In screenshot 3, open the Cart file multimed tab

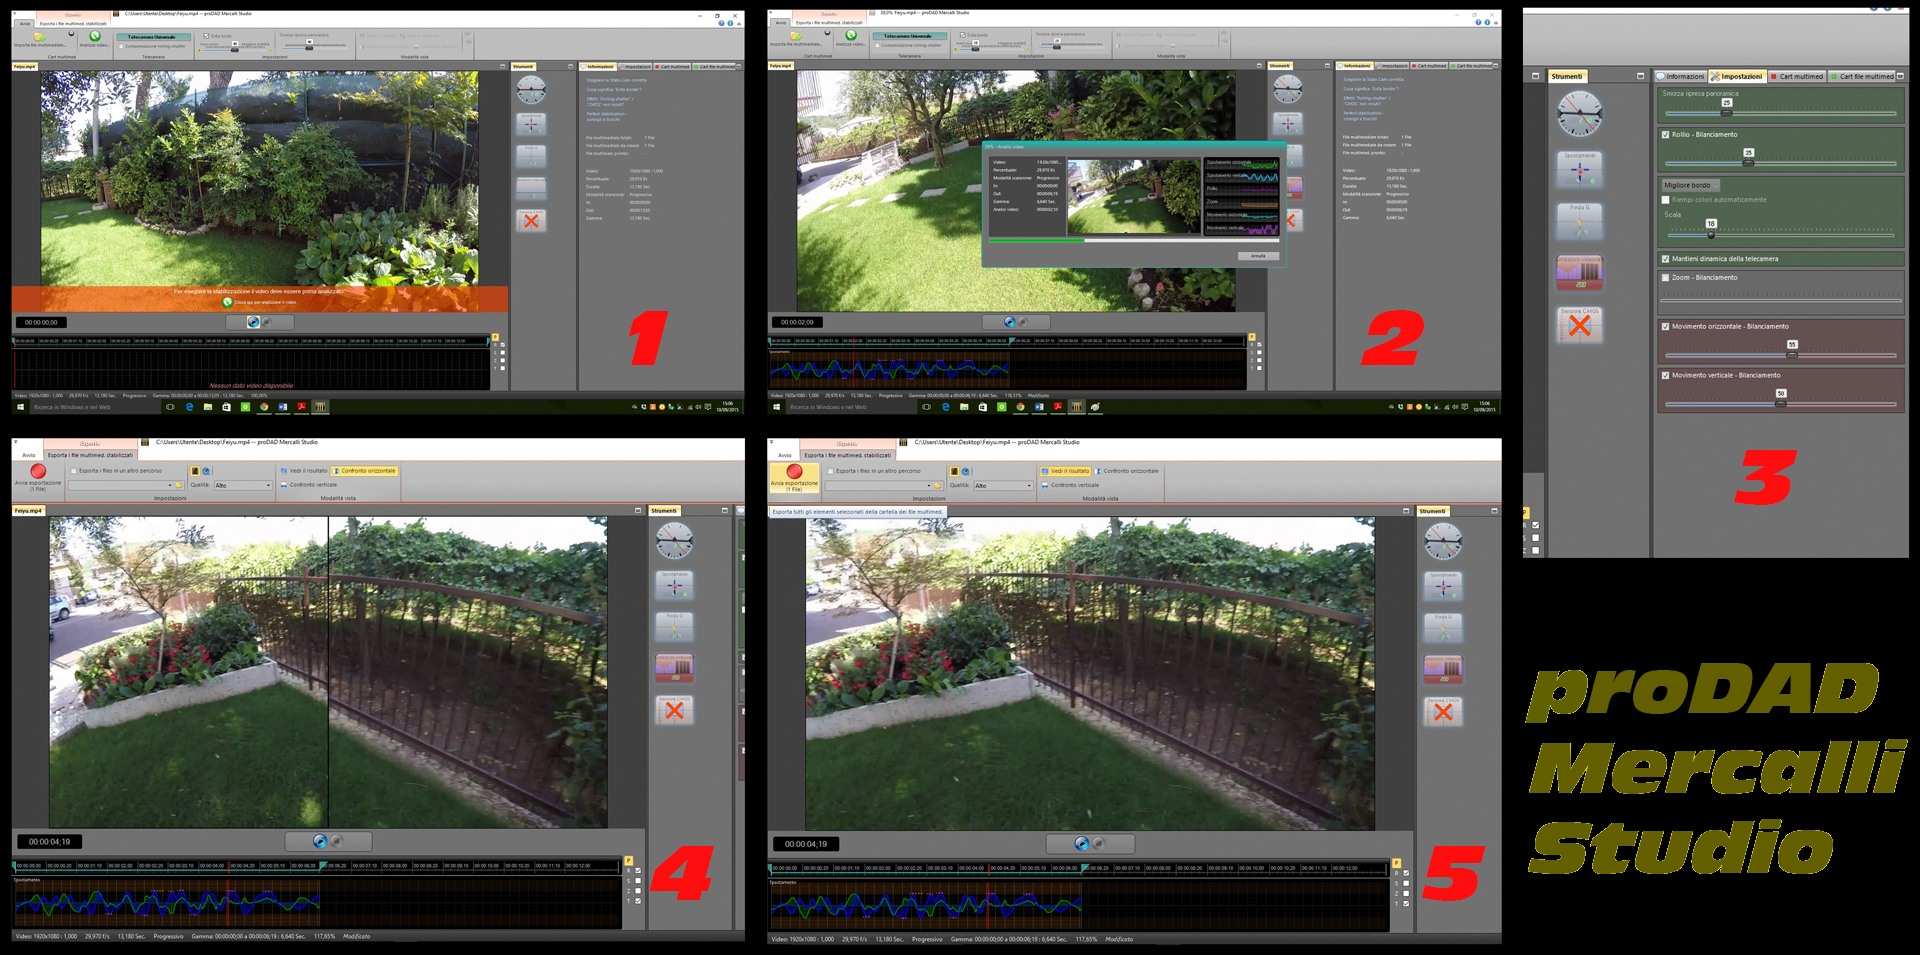(1862, 76)
